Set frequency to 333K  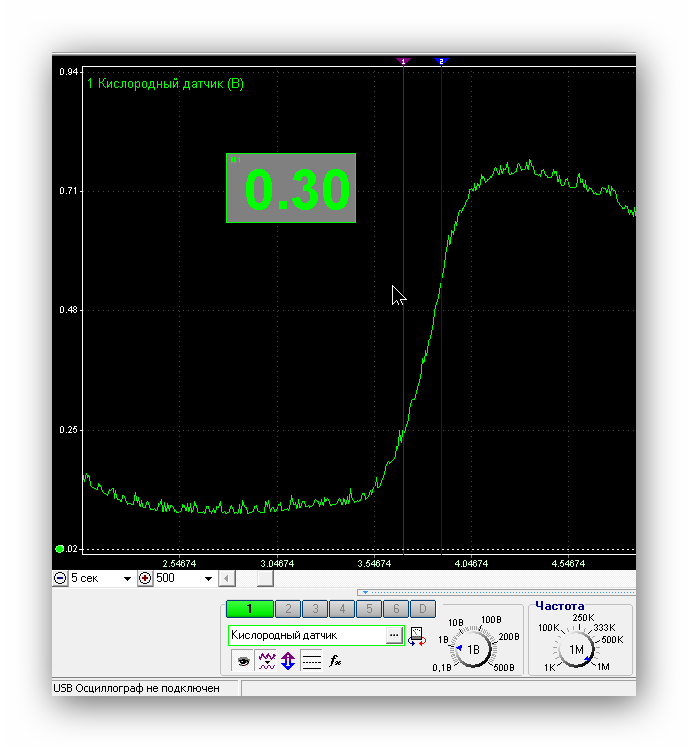point(605,628)
